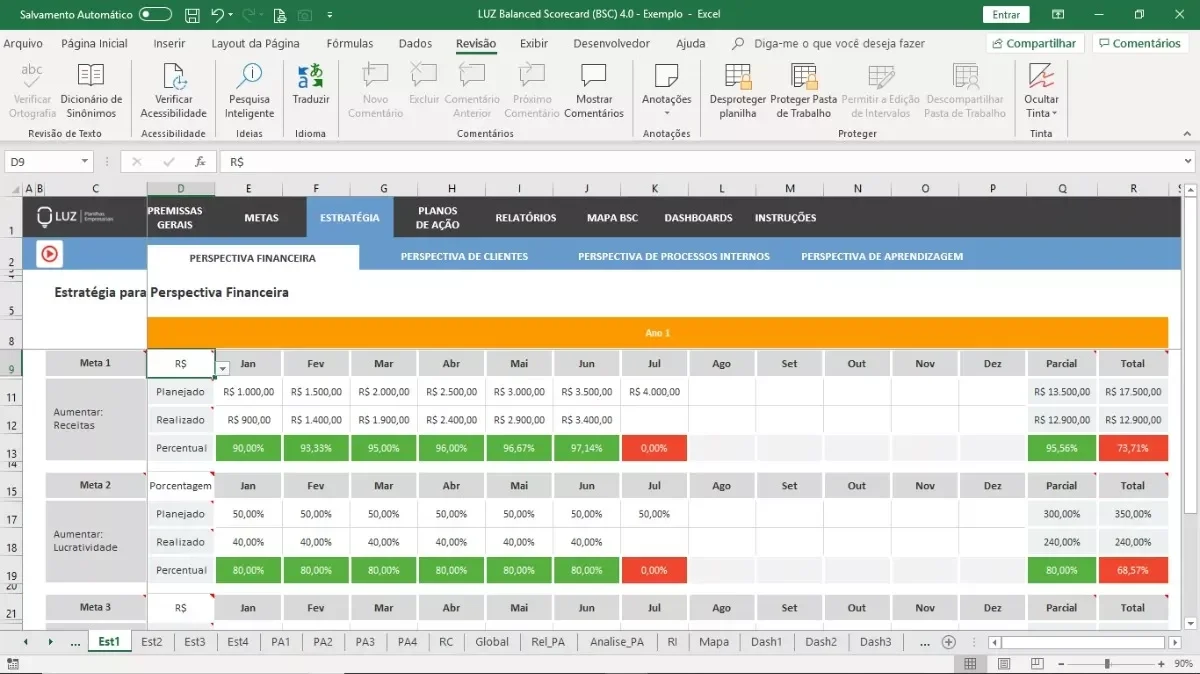Viewport: 1200px width, 674px height.
Task: Click Mostrar Comentários icon
Action: (594, 91)
